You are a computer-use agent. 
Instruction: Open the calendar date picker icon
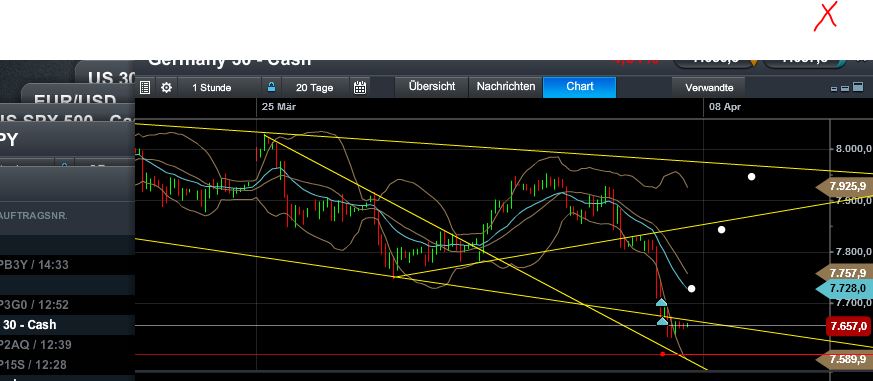point(360,87)
